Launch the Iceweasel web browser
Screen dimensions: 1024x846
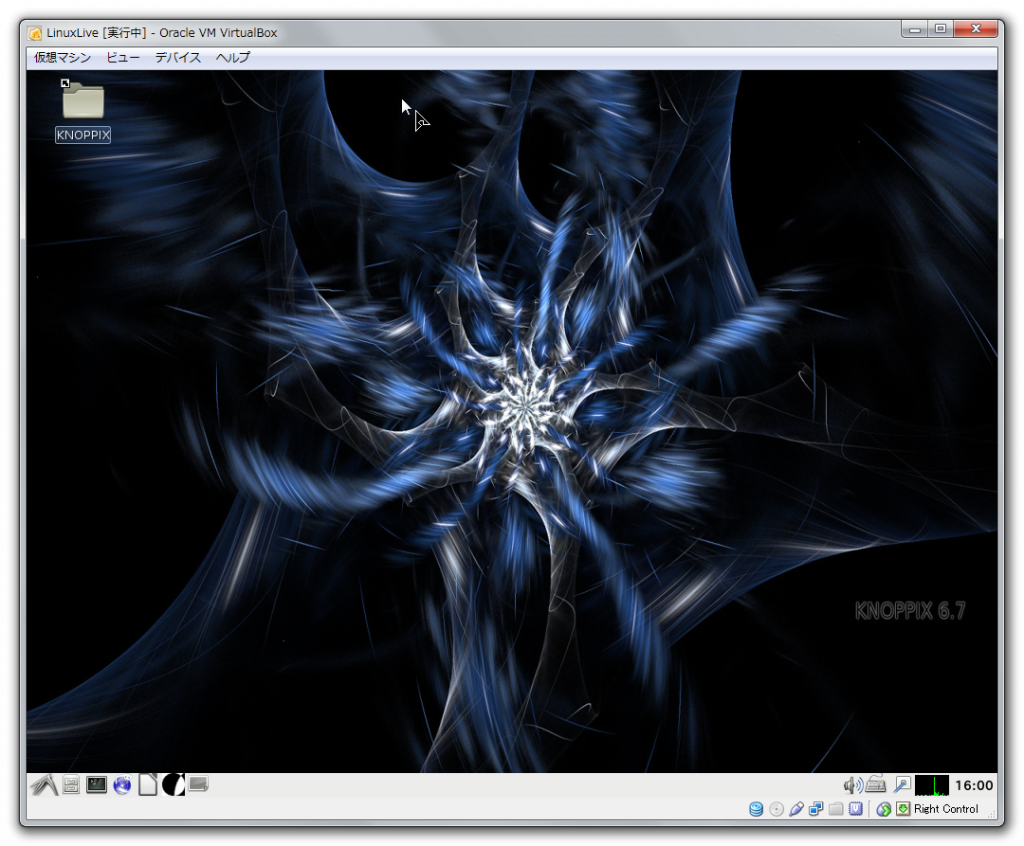pyautogui.click(x=122, y=785)
